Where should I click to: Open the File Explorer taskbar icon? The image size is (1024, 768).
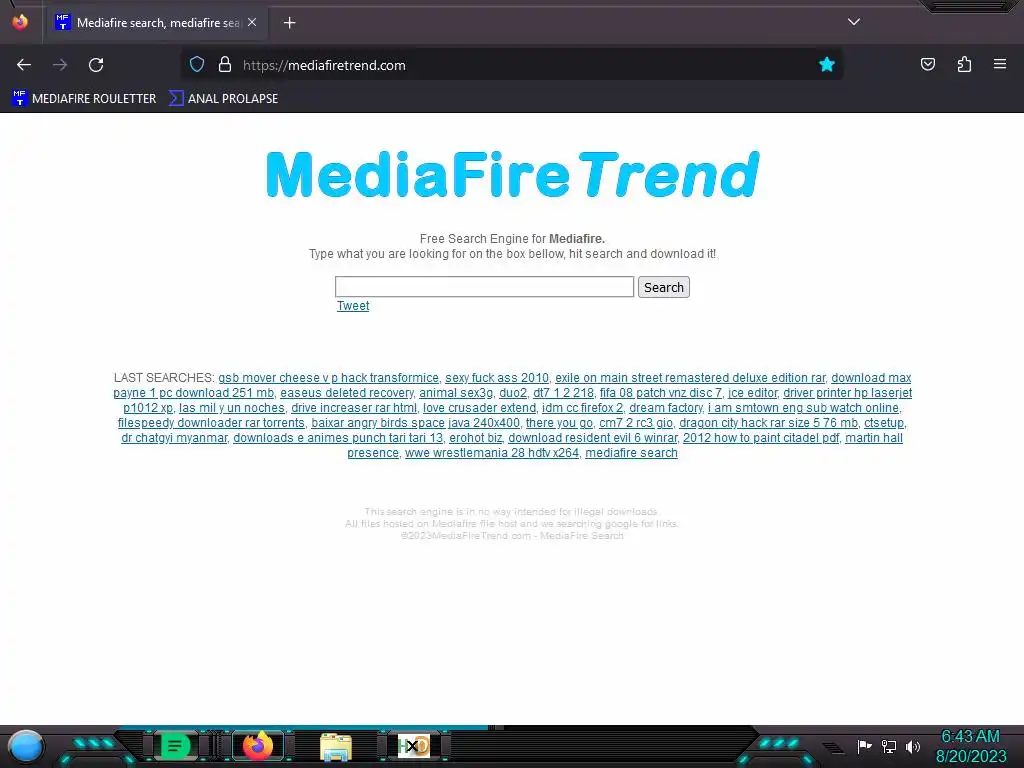point(336,746)
